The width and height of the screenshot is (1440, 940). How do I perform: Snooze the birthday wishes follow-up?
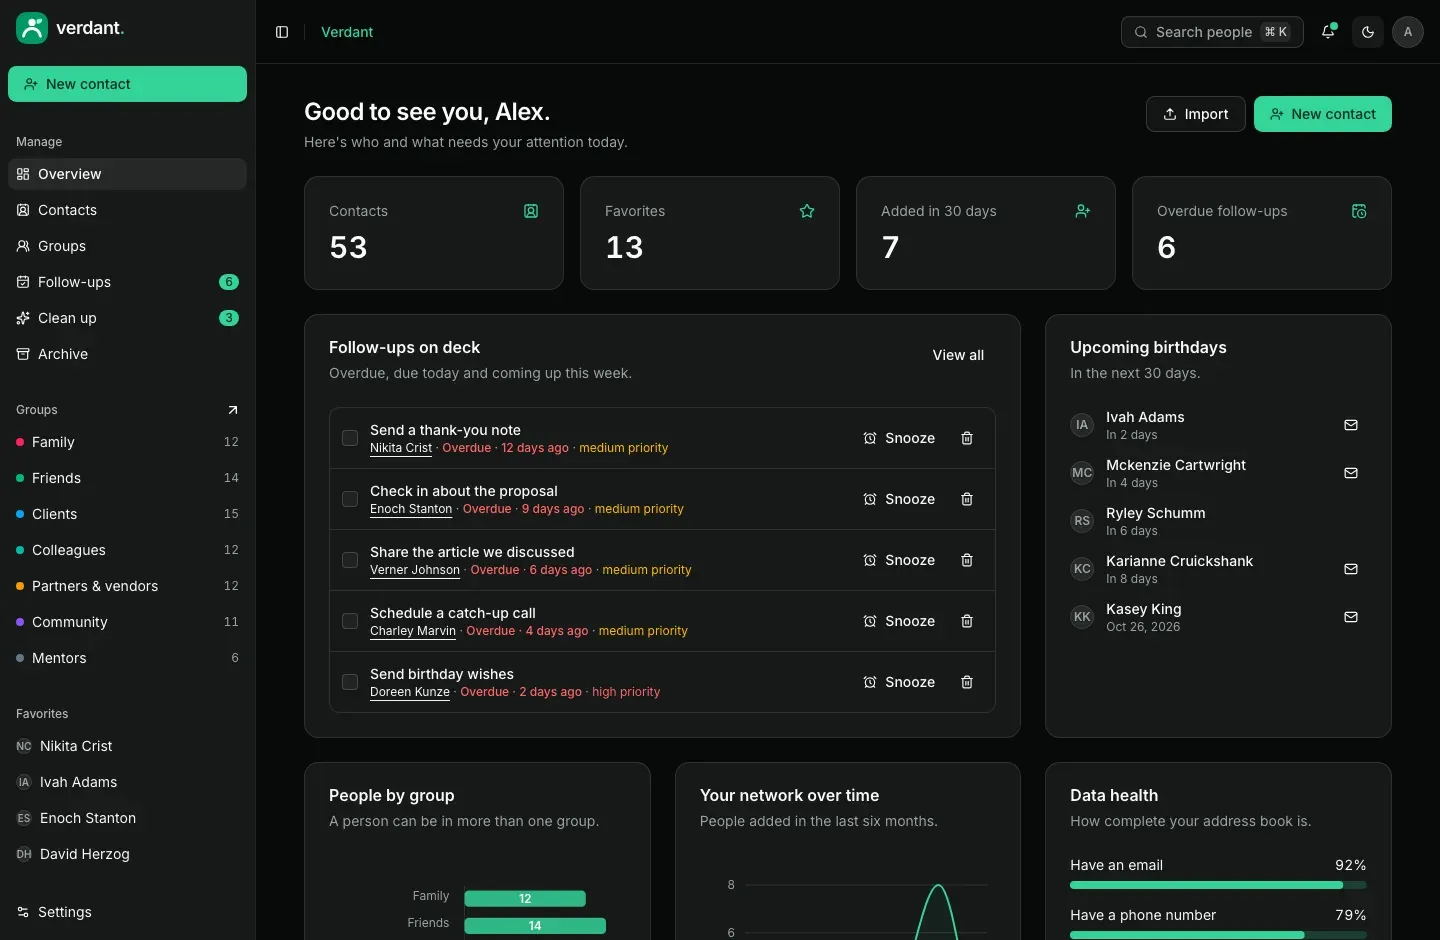[x=899, y=682]
